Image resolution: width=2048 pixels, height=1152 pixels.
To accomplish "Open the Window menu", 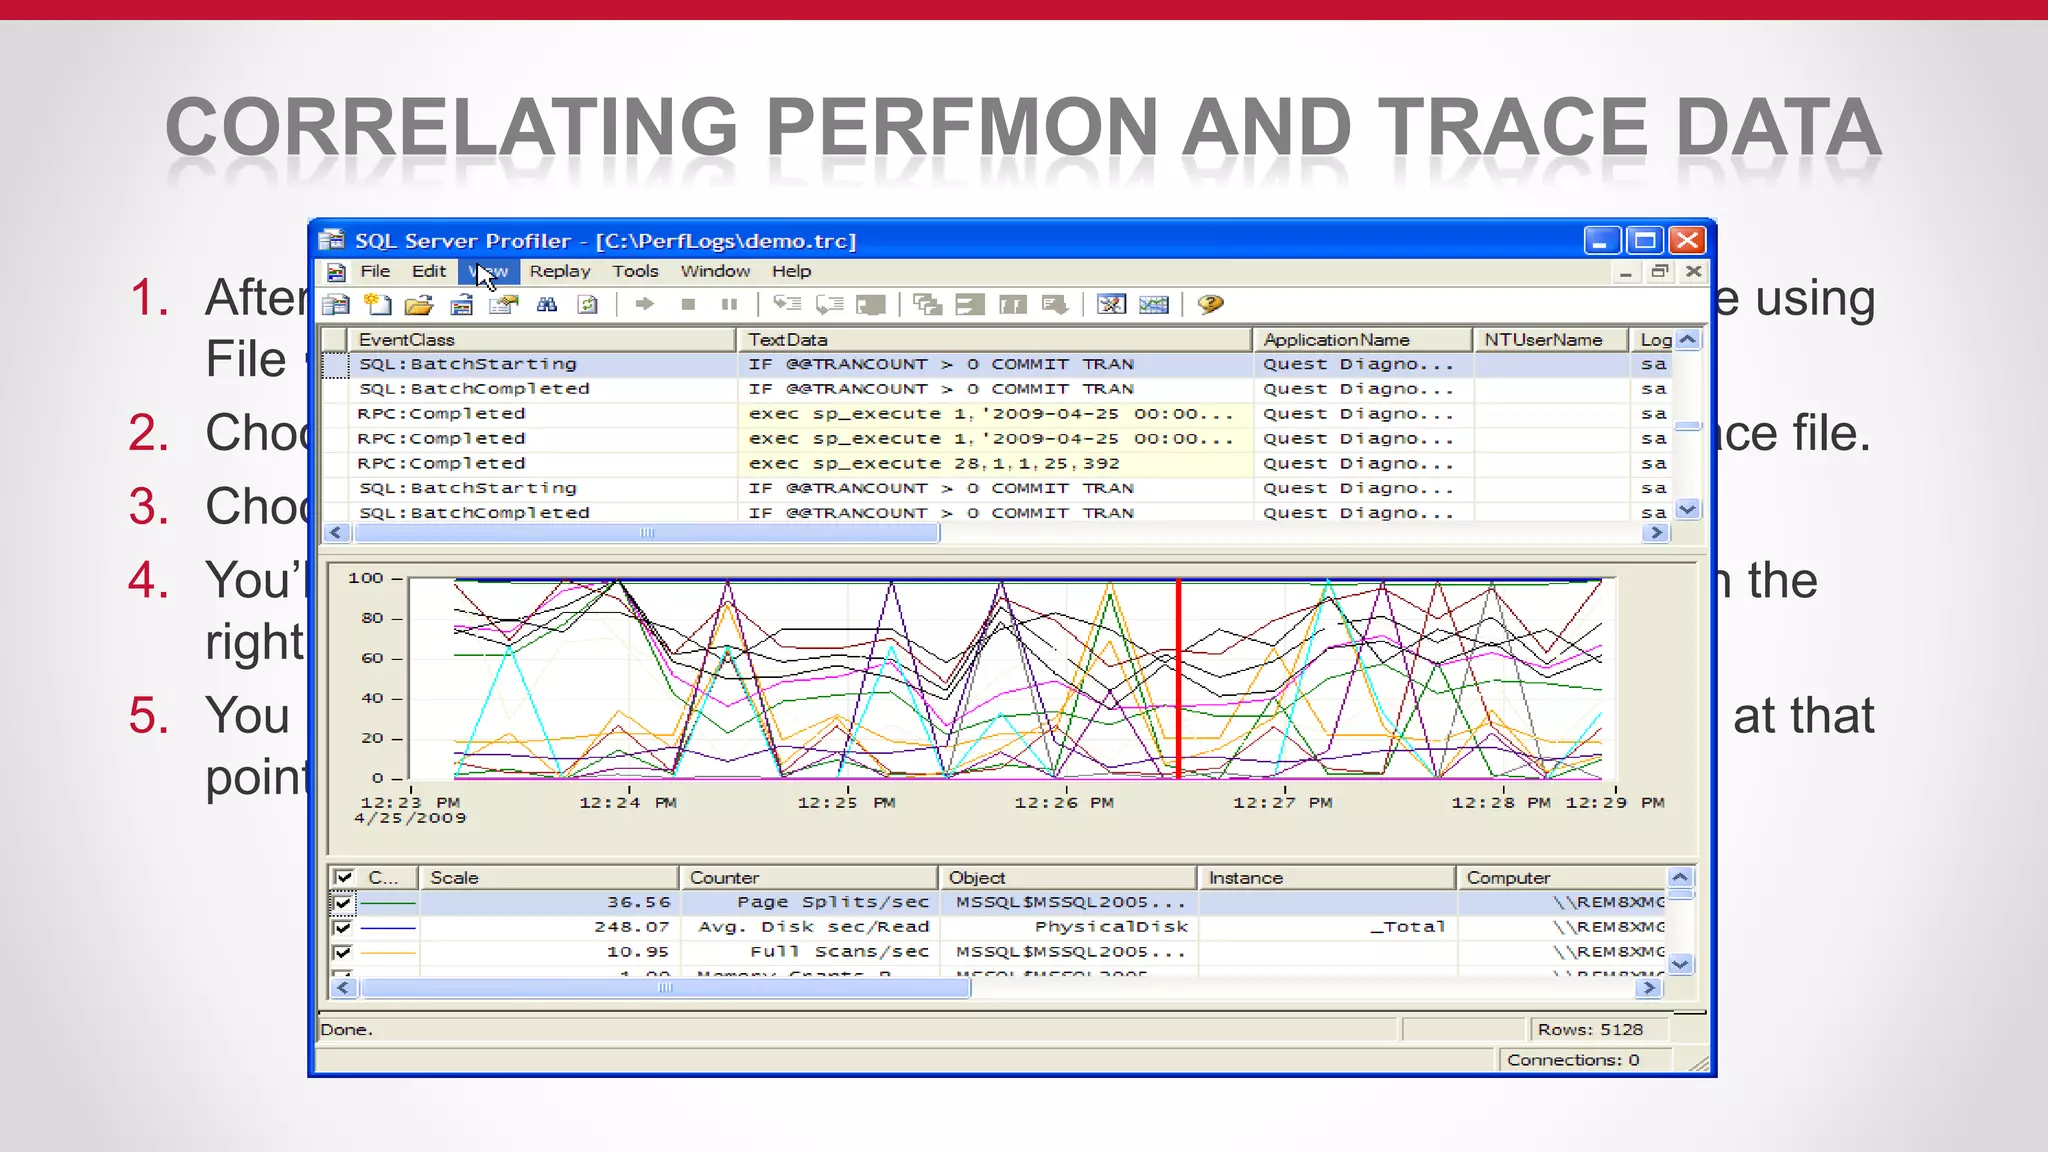I will (x=716, y=272).
